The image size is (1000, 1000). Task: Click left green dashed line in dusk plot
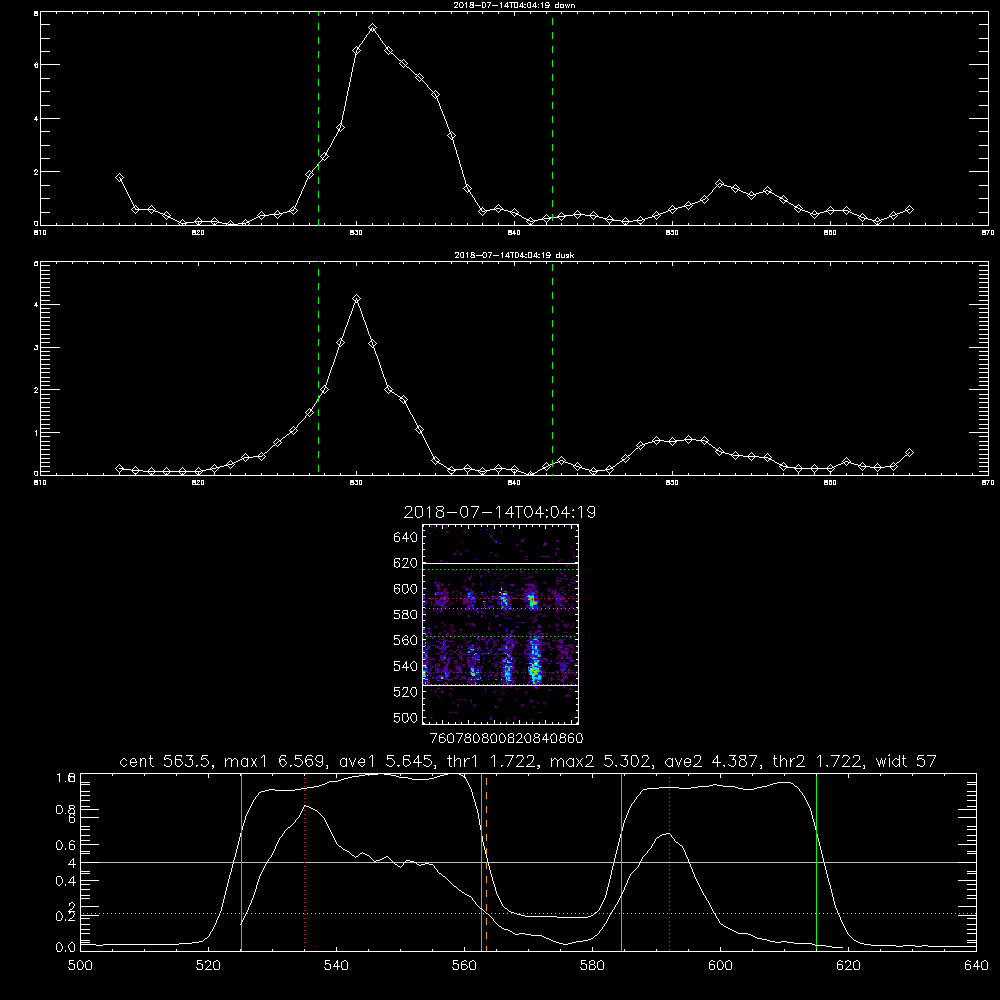click(318, 369)
